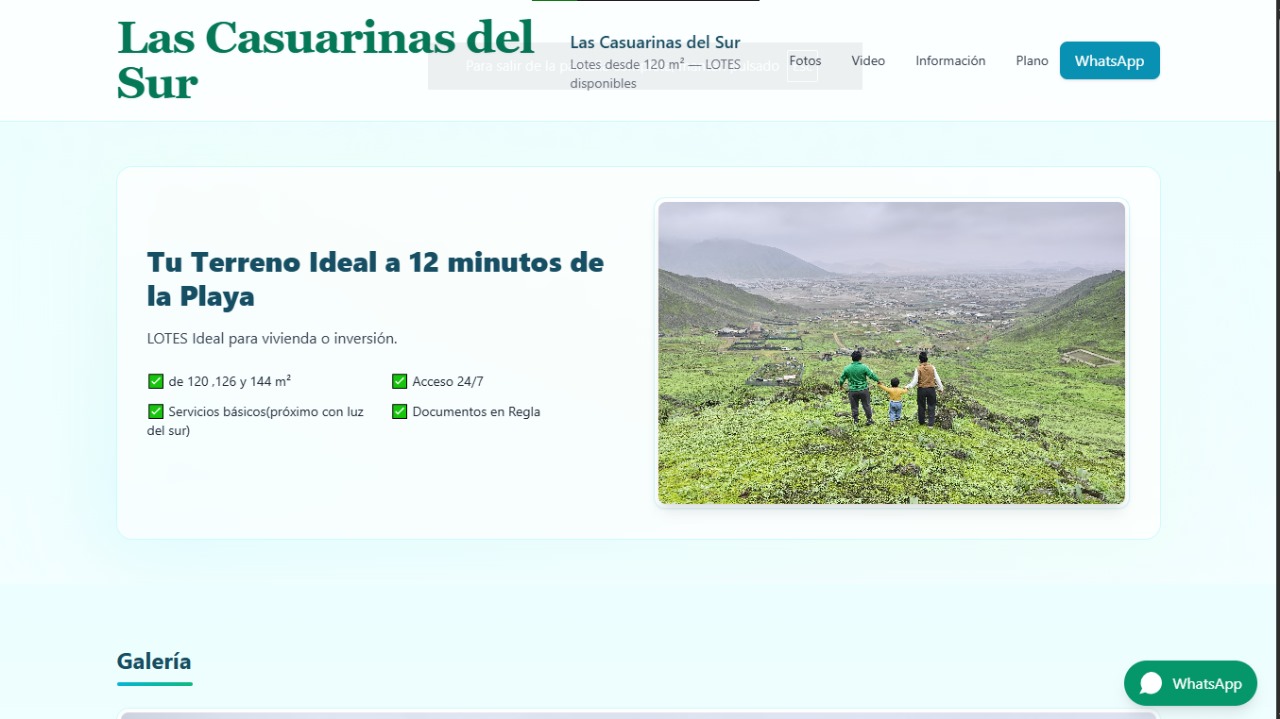
Task: Click the green checkmark beside lot sizes
Action: pos(155,381)
